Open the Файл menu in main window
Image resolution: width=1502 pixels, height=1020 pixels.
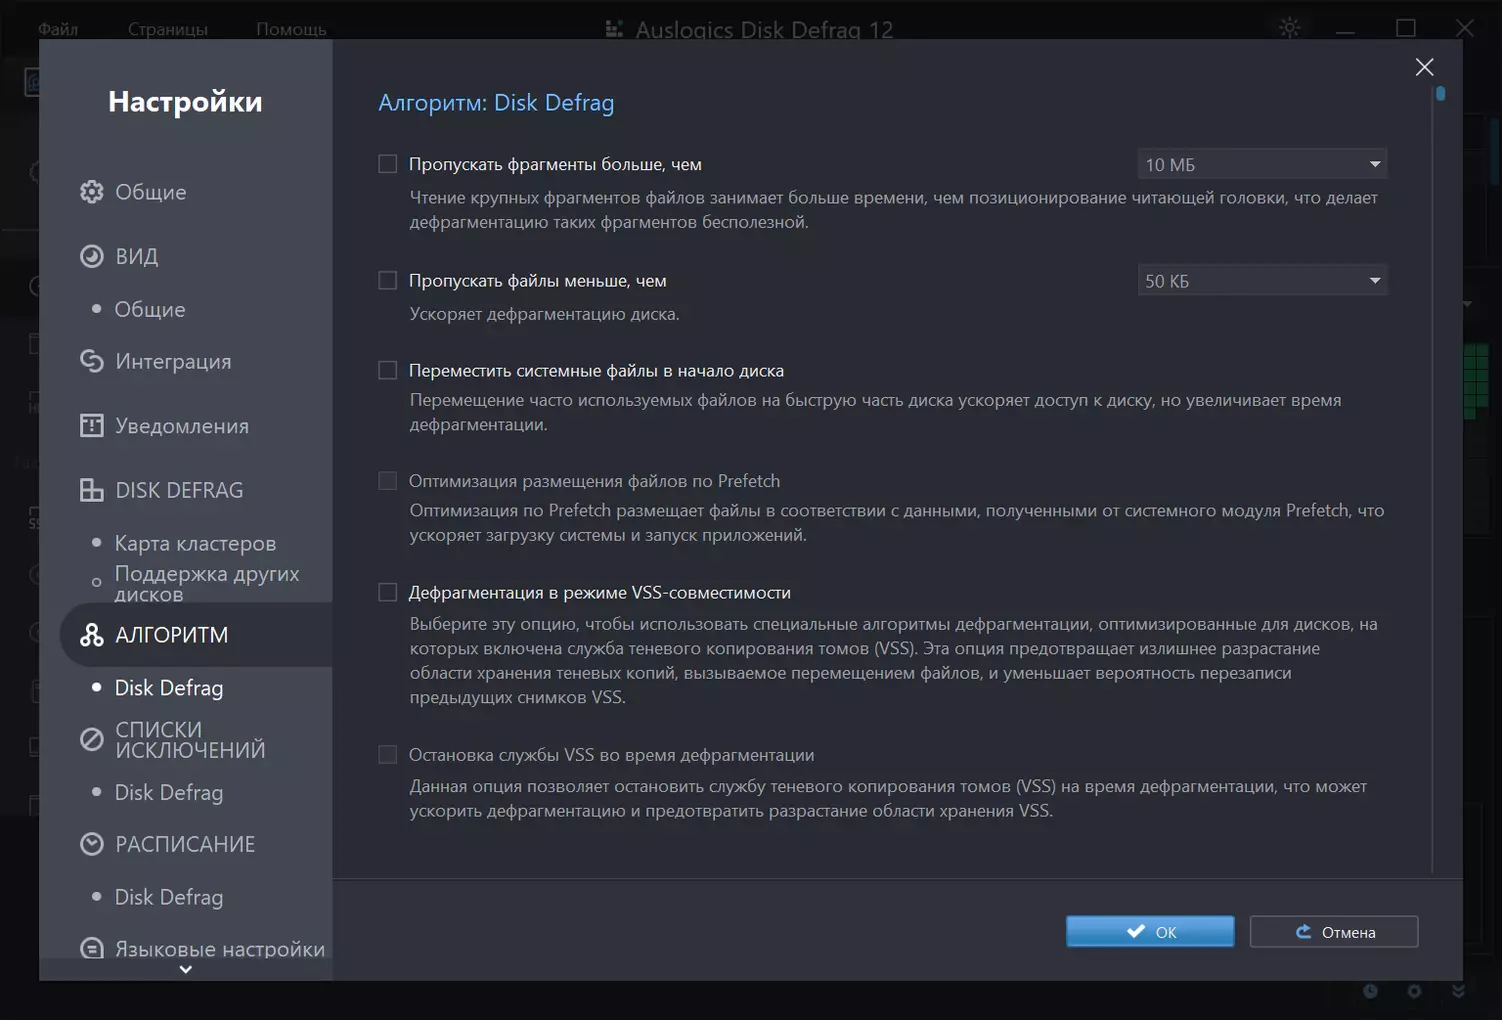click(58, 29)
